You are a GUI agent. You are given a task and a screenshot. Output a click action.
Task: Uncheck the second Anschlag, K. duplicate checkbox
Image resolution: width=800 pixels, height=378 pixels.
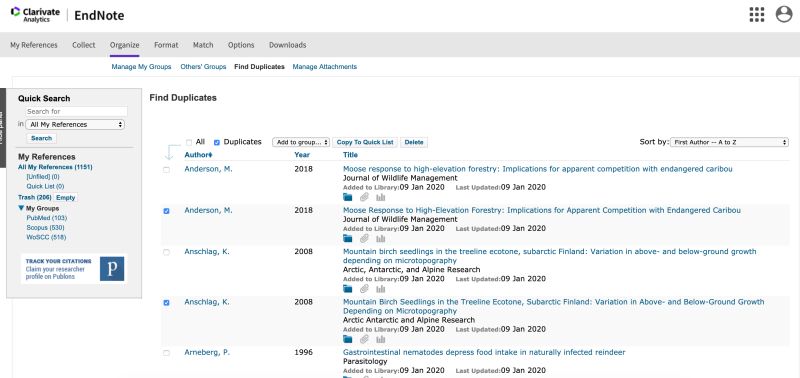pyautogui.click(x=166, y=303)
